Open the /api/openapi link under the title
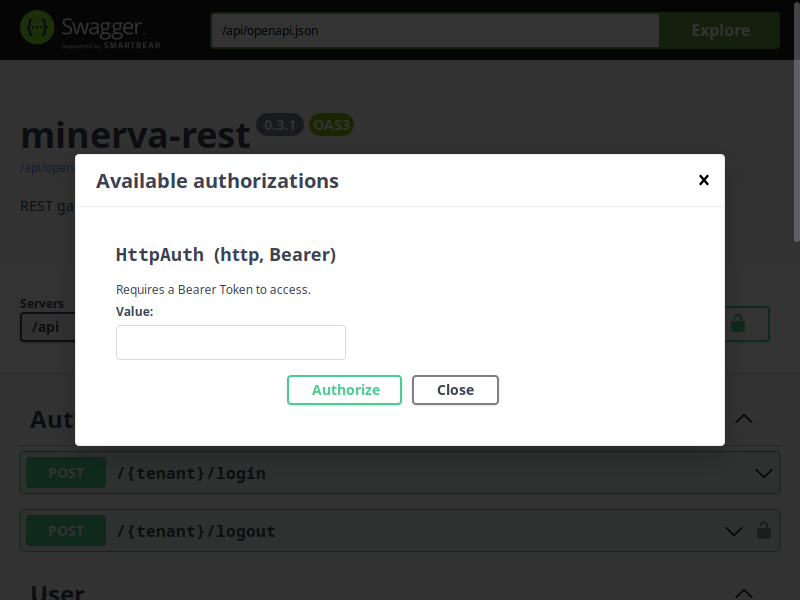 [x=47, y=168]
